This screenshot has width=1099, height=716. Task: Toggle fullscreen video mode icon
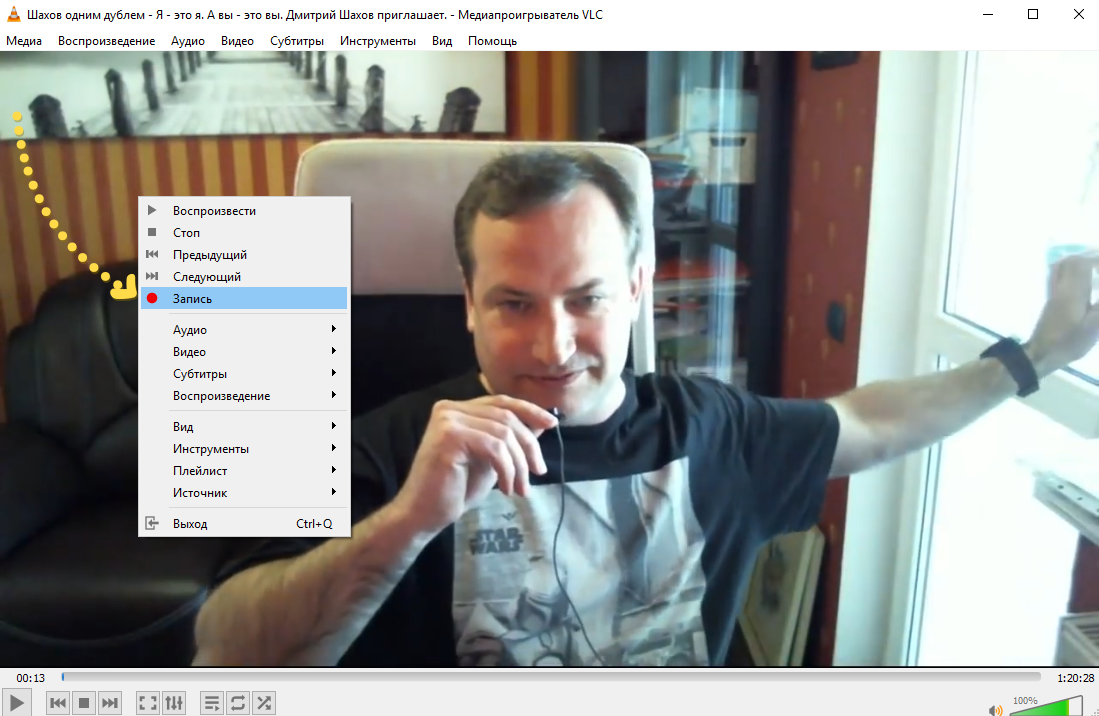pos(148,703)
